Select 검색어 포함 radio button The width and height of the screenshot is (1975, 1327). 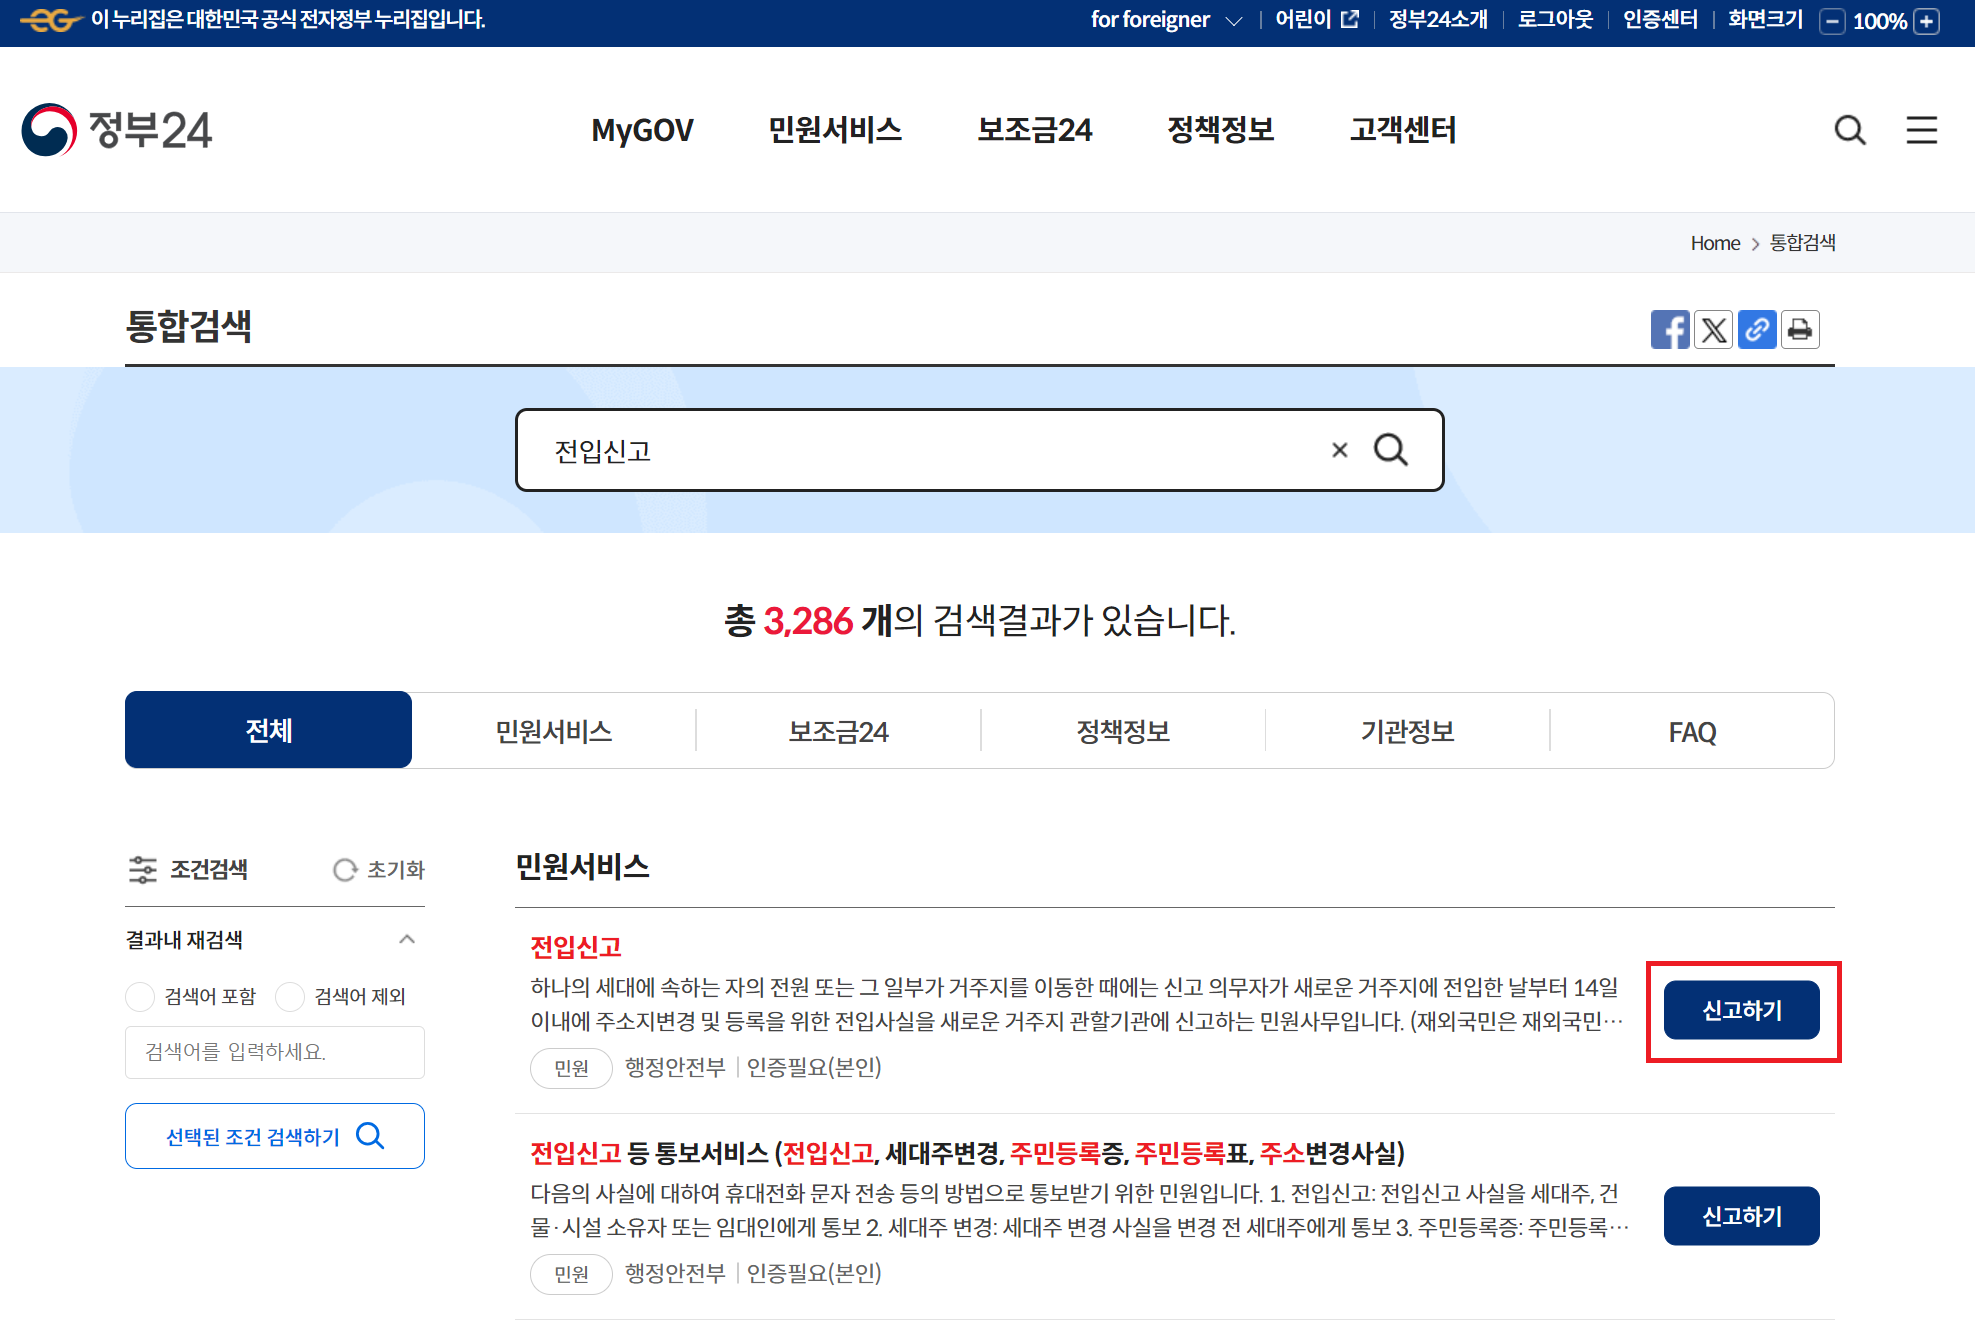pos(141,996)
